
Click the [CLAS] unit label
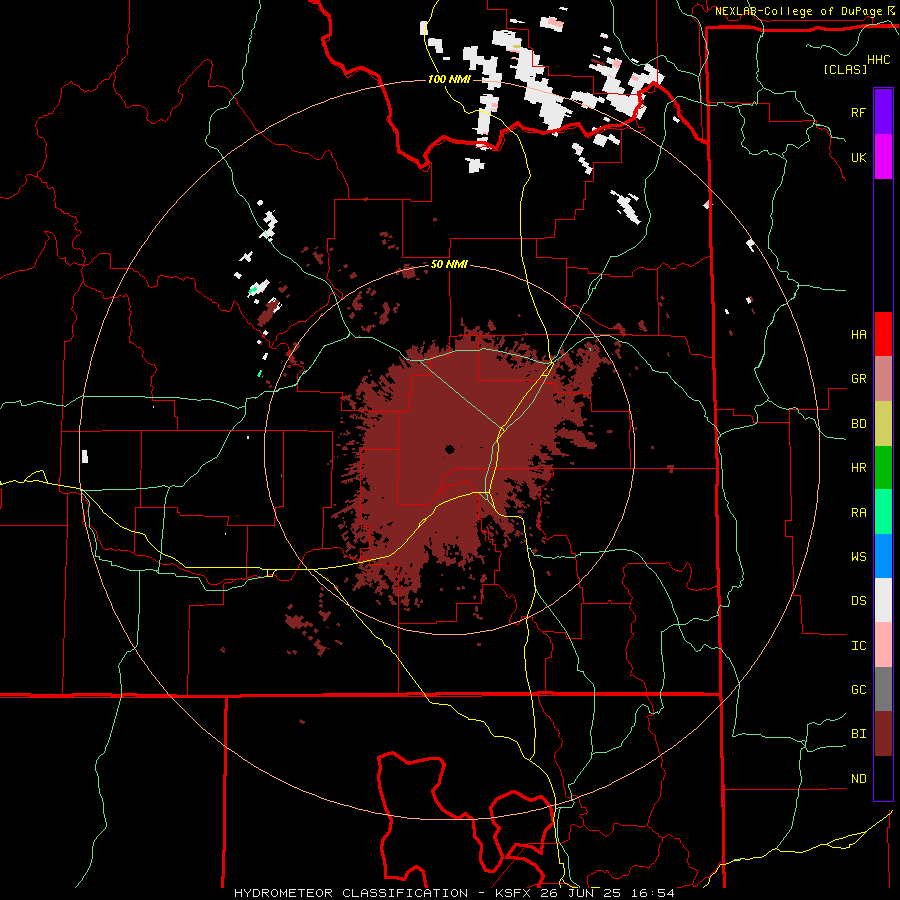click(x=844, y=70)
